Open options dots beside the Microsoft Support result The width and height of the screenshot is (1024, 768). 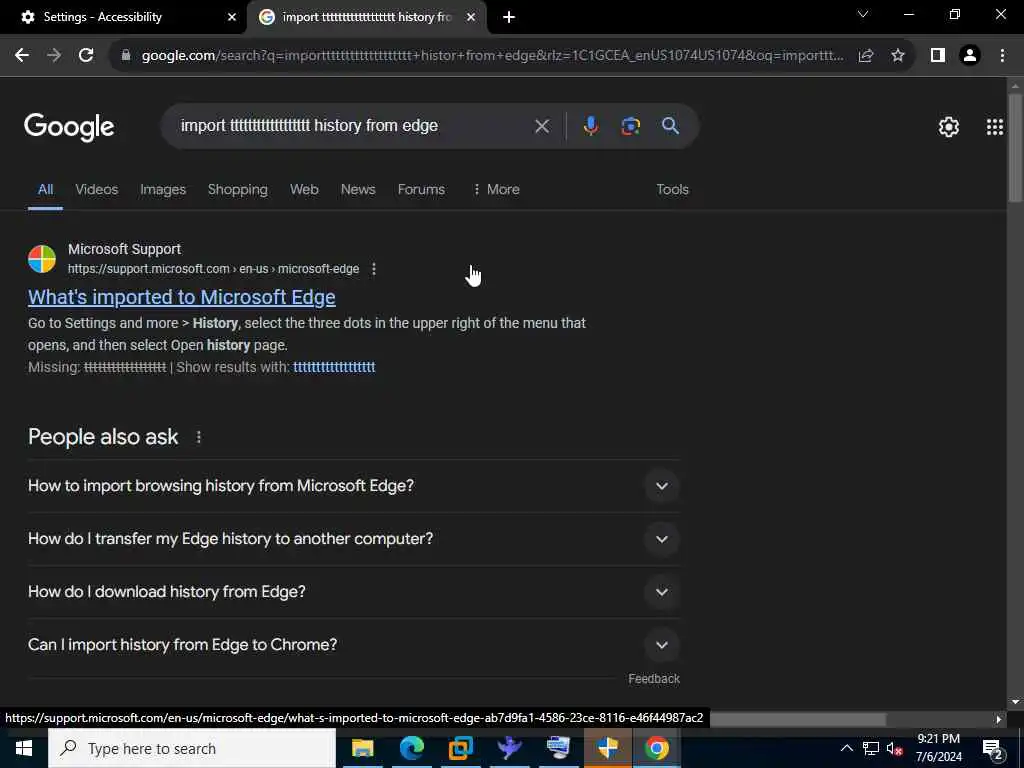pyautogui.click(x=374, y=269)
